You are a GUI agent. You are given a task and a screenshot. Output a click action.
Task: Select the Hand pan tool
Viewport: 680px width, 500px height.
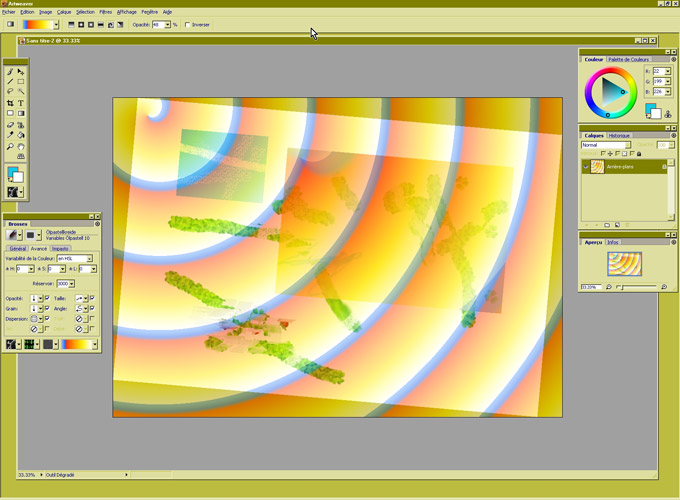point(21,147)
